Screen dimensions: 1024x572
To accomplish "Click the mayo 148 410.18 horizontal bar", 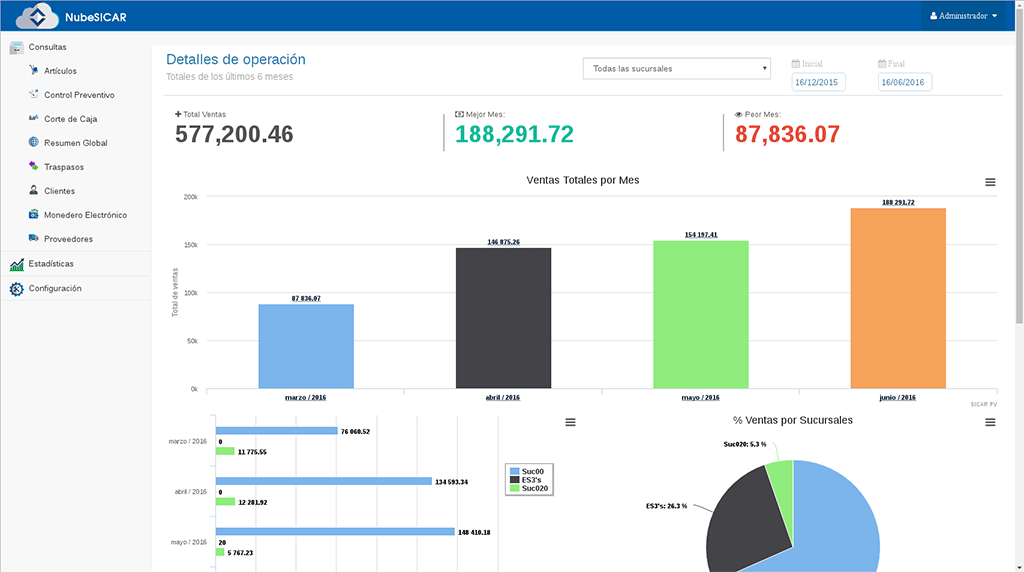I will 335,532.
